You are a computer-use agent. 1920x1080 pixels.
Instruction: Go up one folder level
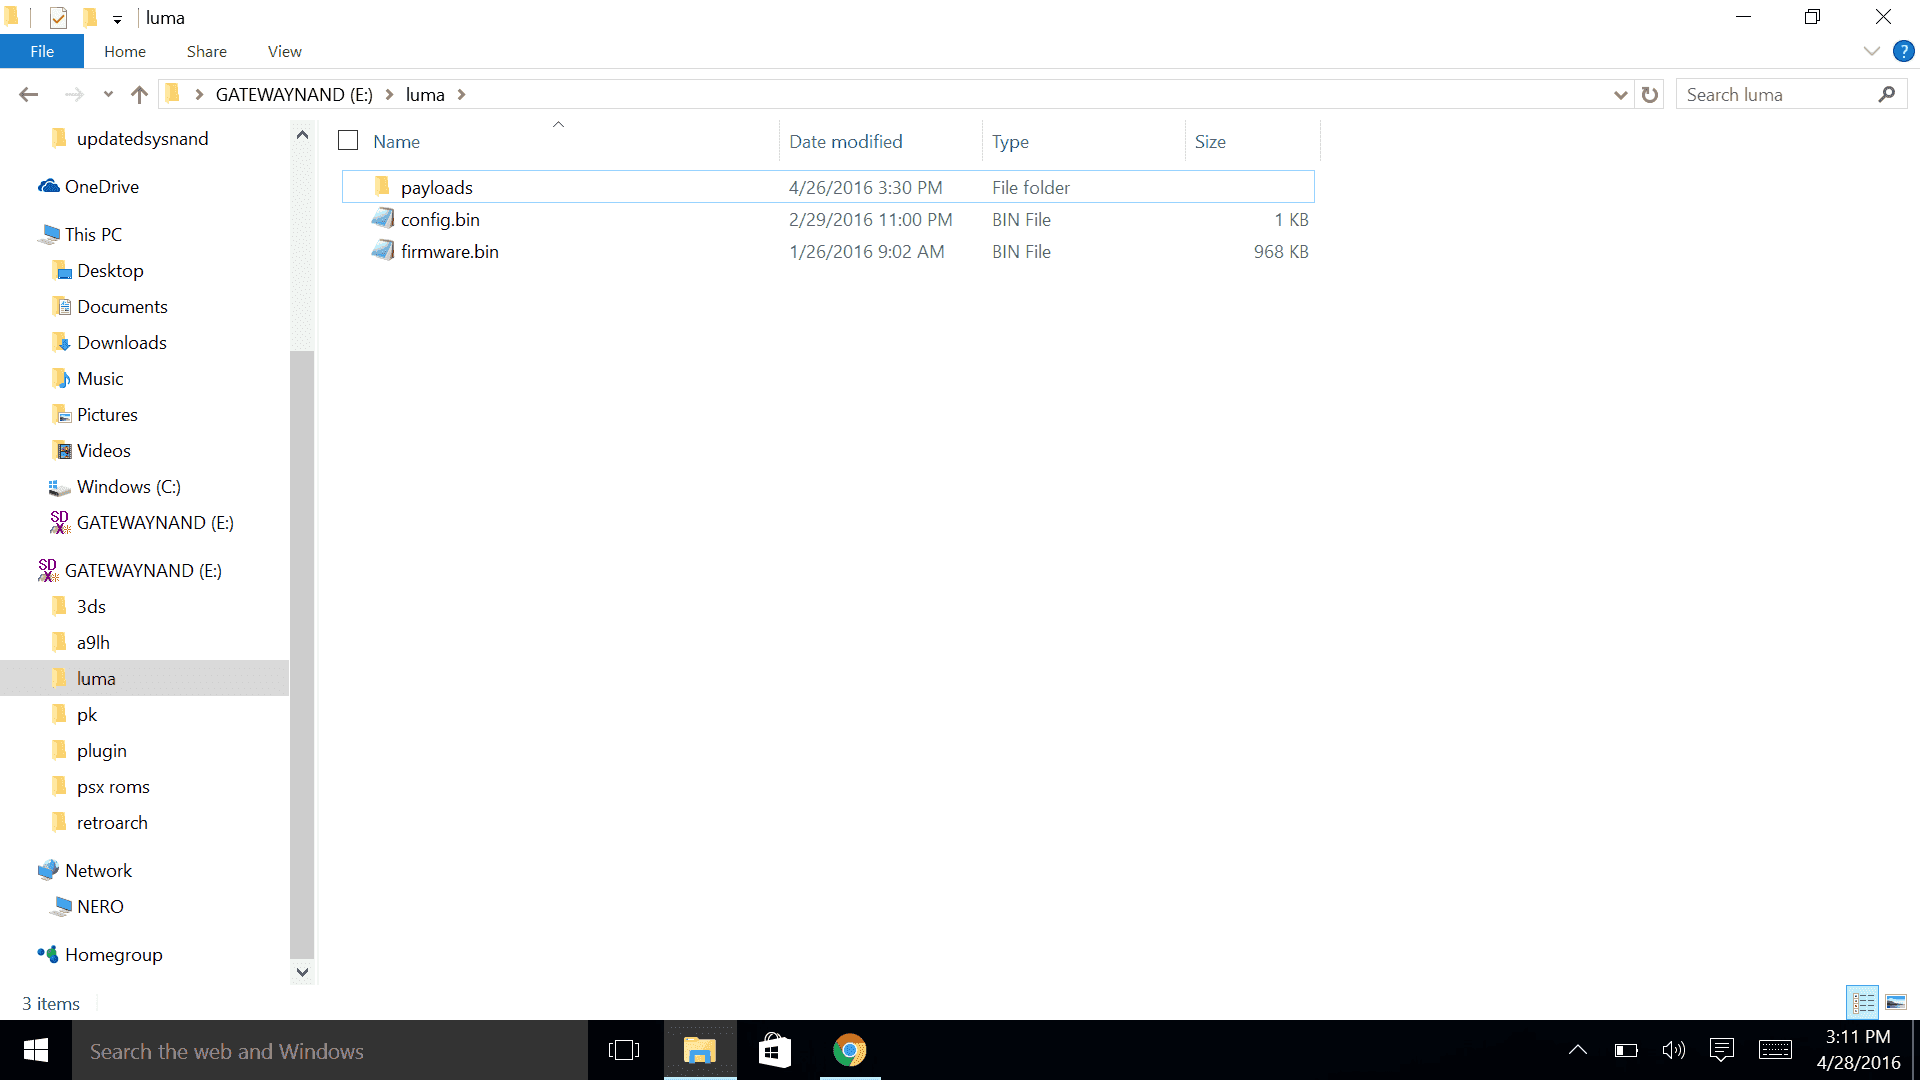coord(139,94)
